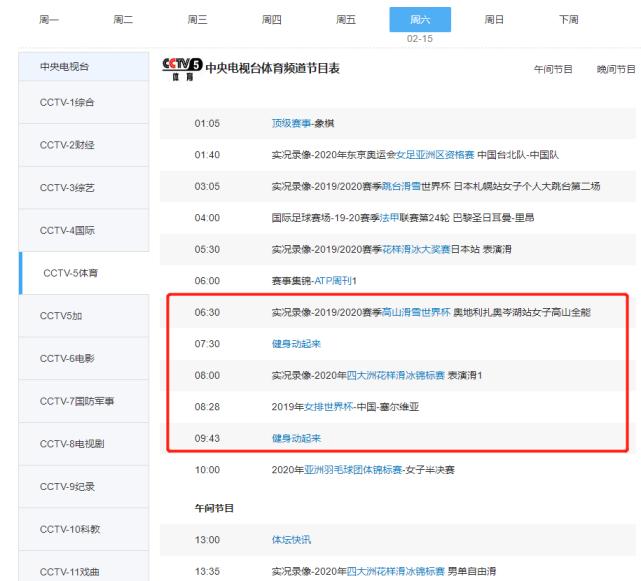Click the 01:05 time cell

tap(207, 123)
